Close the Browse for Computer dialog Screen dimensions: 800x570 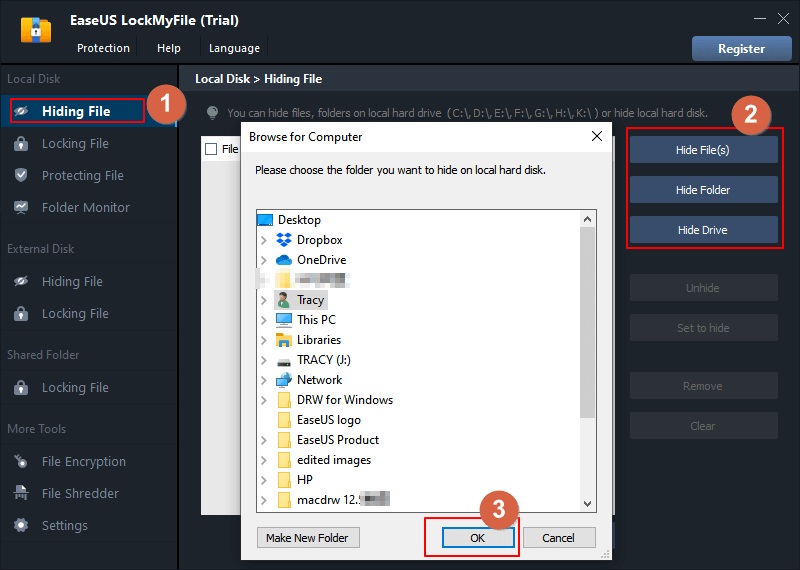[x=597, y=136]
